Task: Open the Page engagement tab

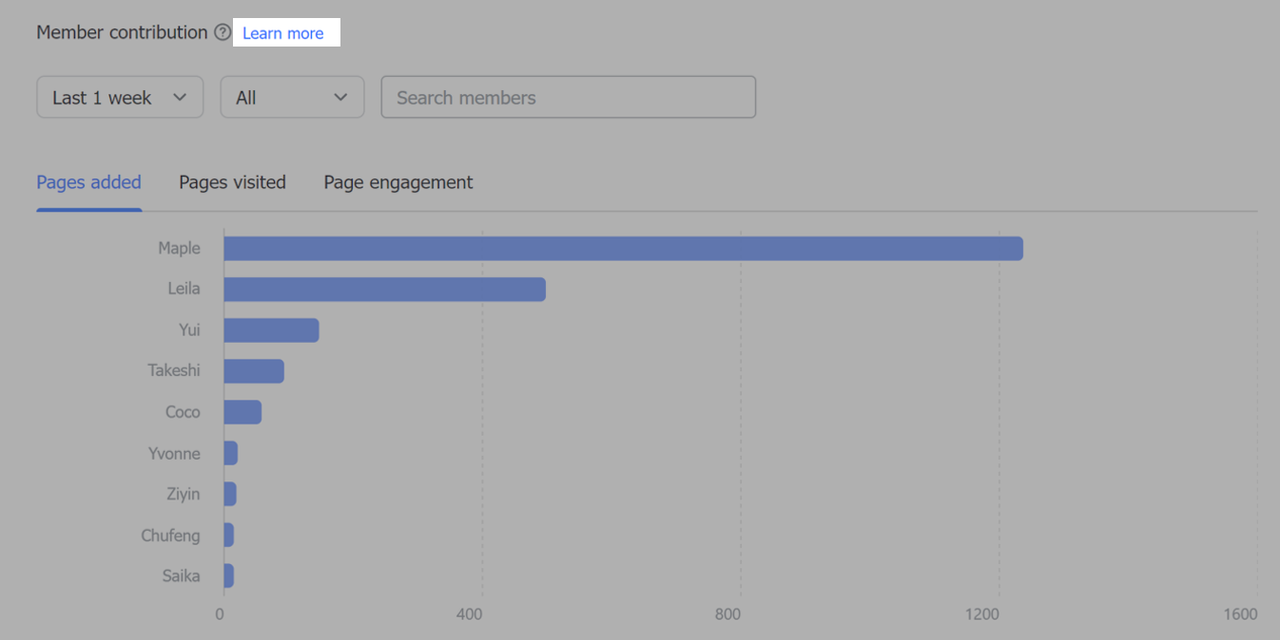Action: pos(398,182)
